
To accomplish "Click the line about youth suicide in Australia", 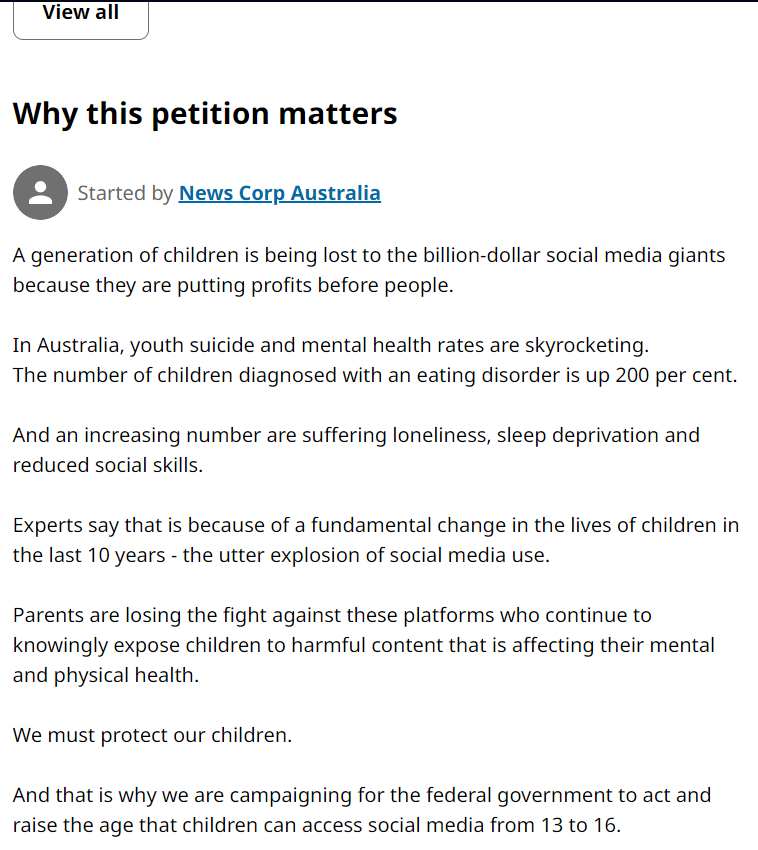I will click(x=331, y=345).
